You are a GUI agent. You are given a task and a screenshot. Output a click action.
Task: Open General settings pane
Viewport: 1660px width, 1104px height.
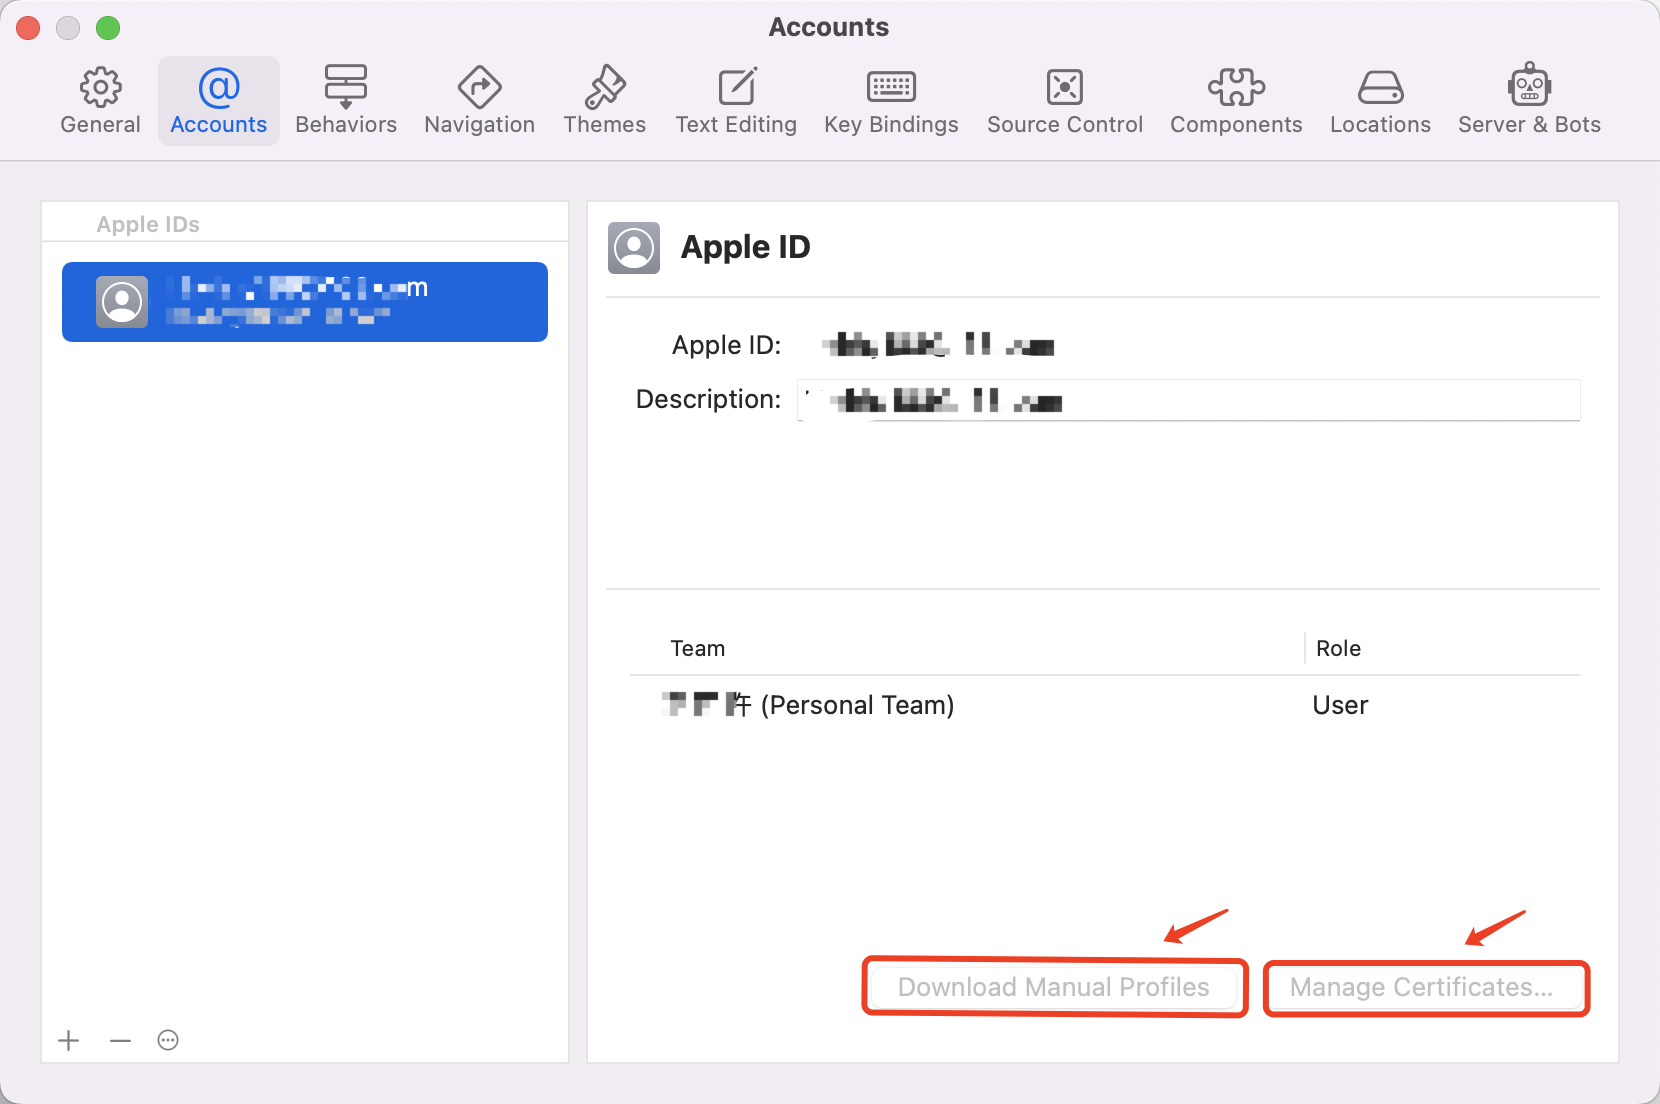coord(100,99)
